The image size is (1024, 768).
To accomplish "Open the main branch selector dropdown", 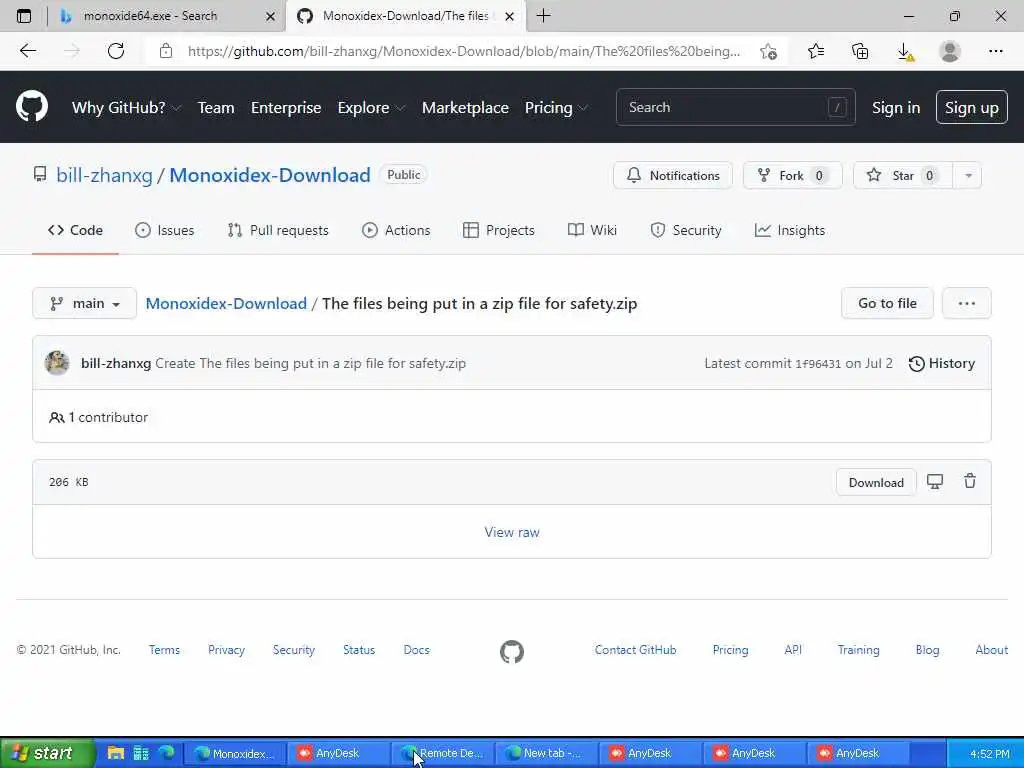I will [x=84, y=303].
